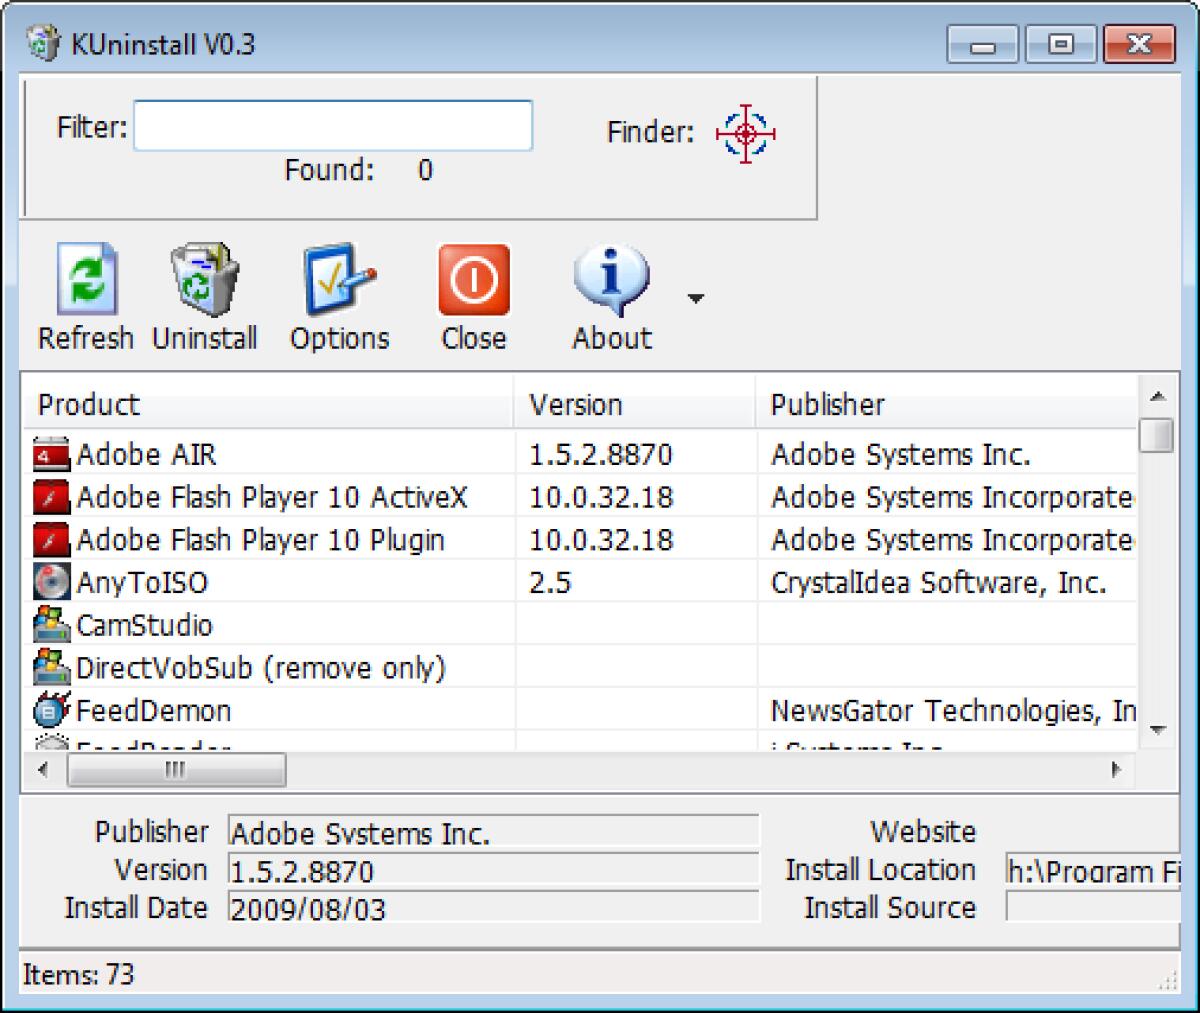Click the red Close power icon
The height and width of the screenshot is (1013, 1200).
(473, 281)
